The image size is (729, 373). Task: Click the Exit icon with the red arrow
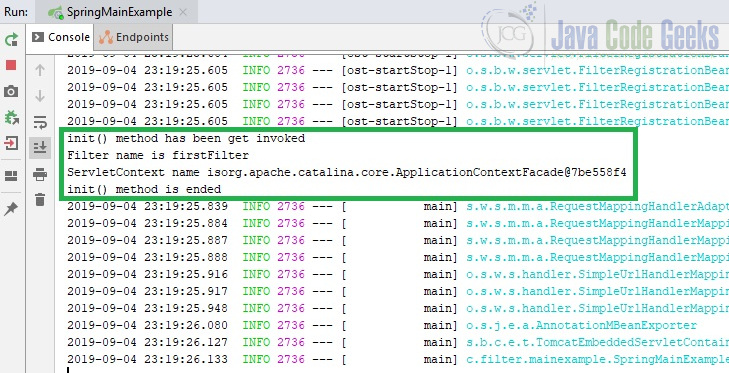(11, 143)
